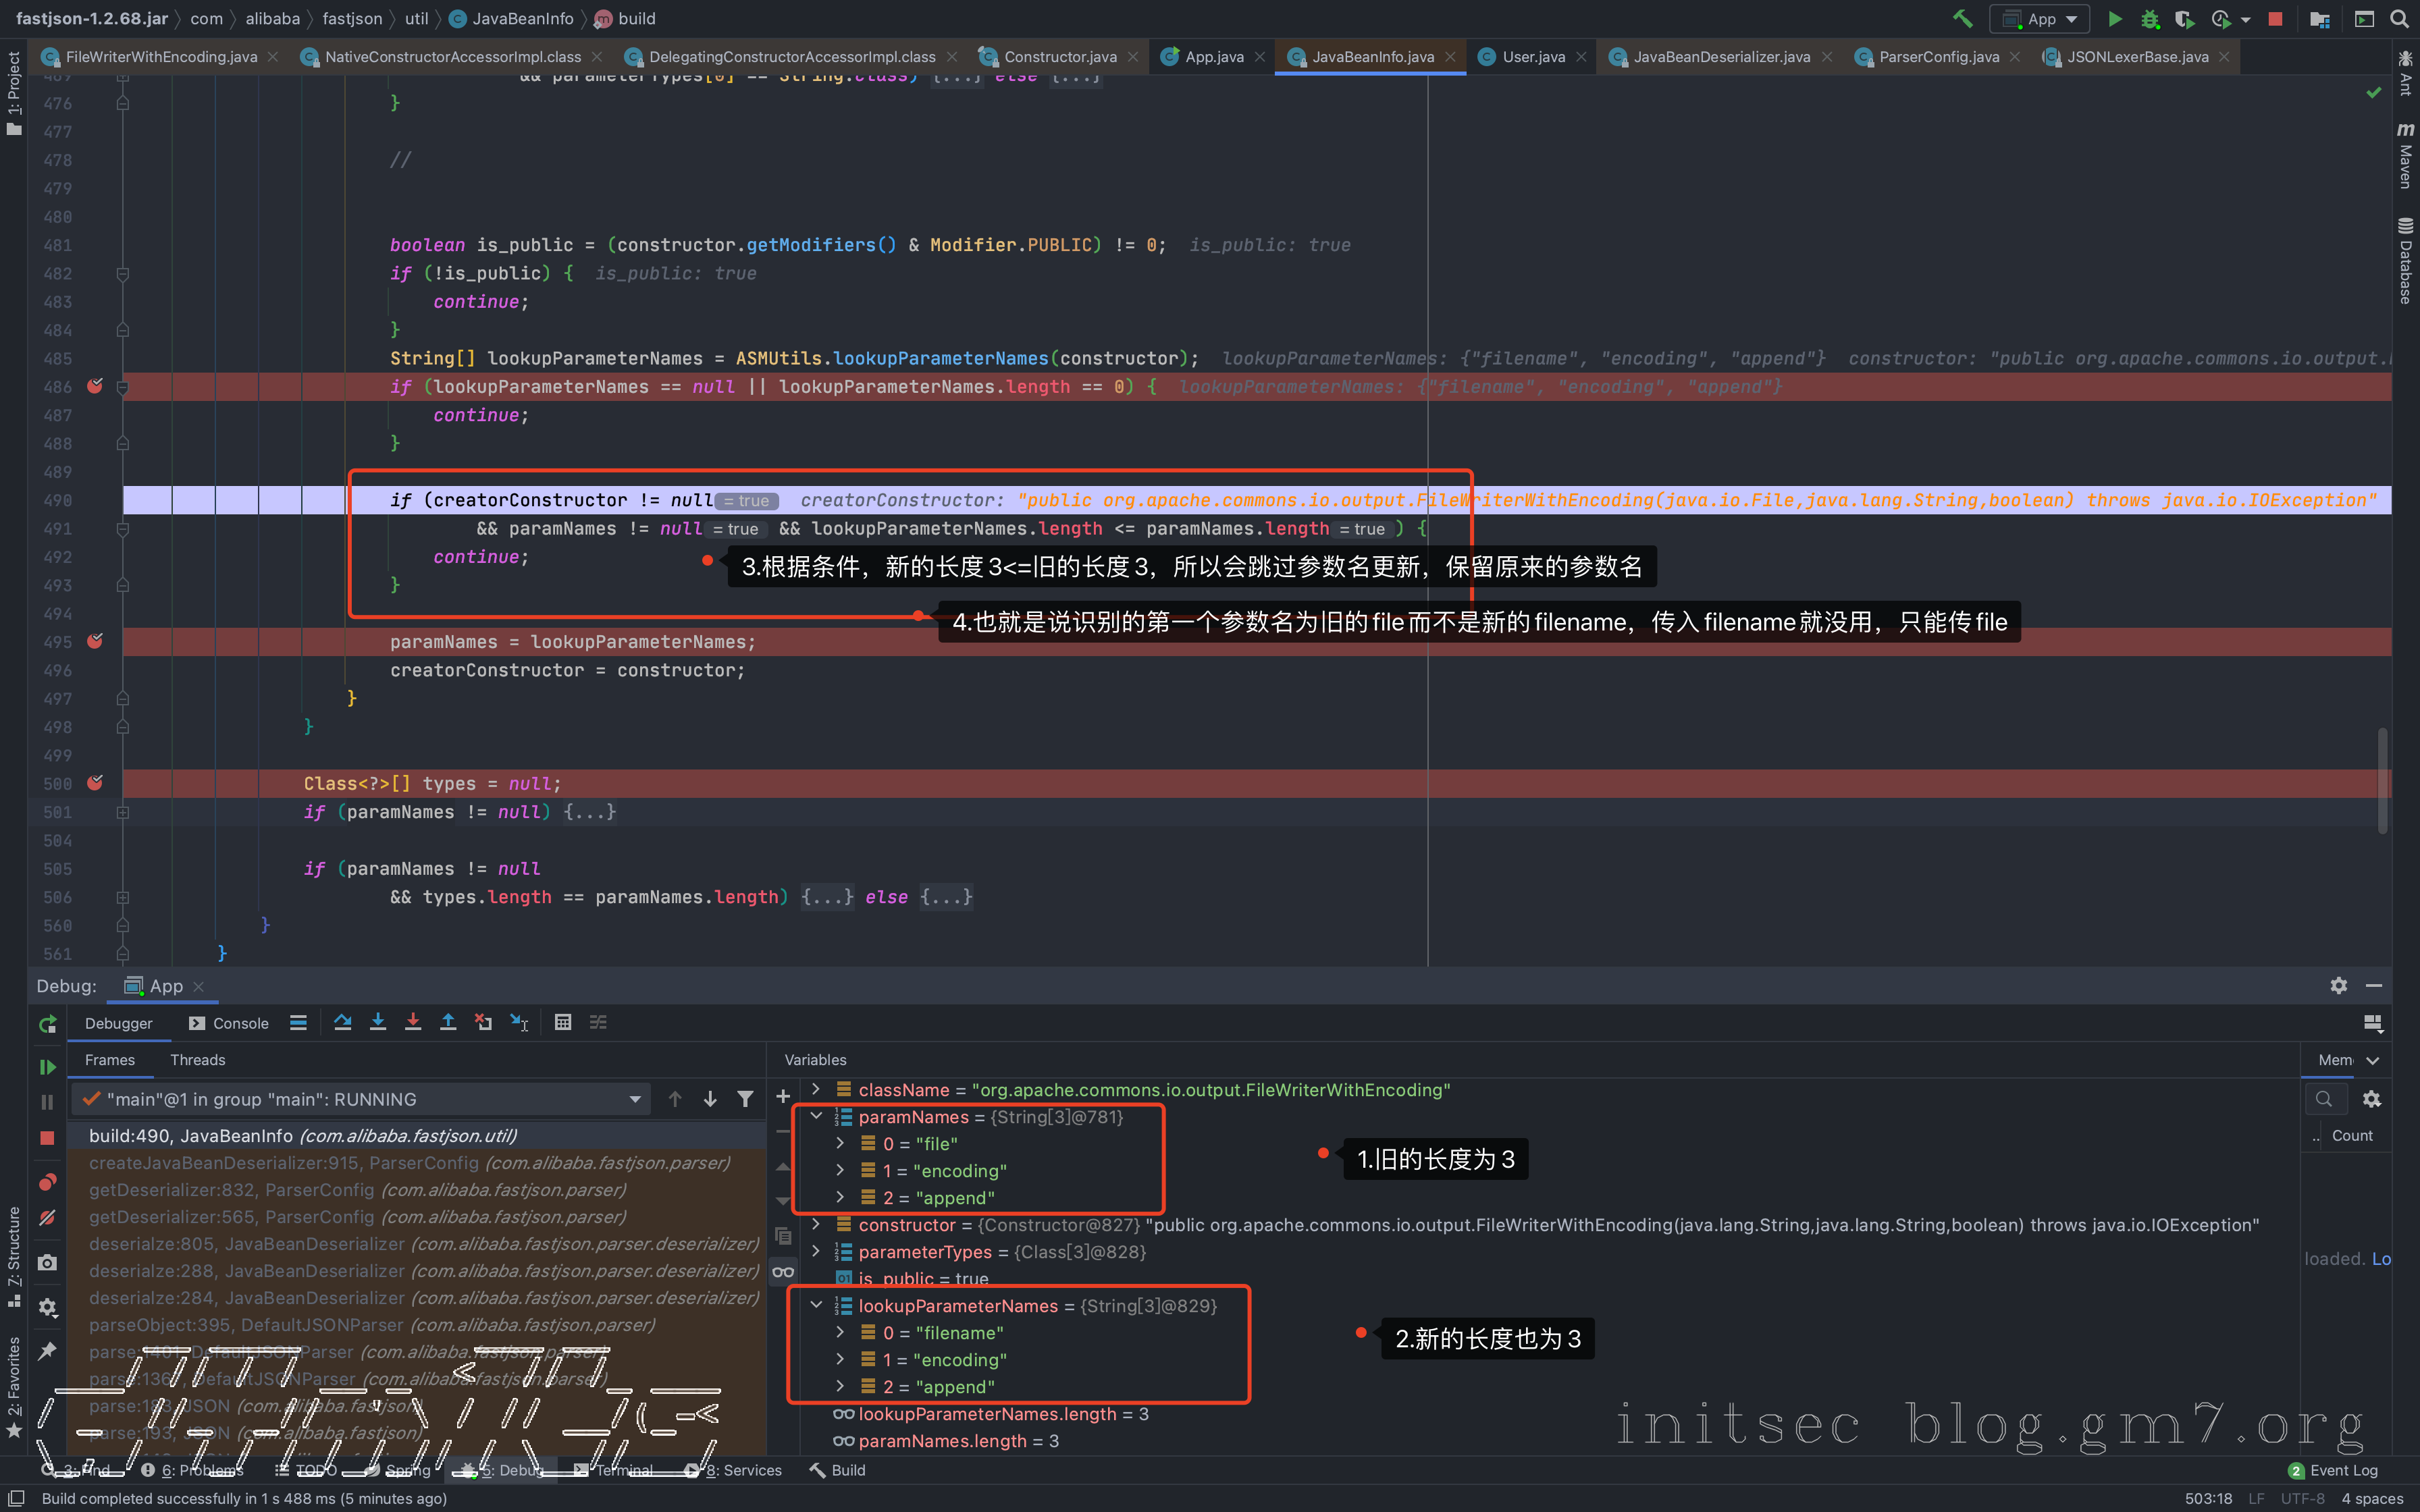Toggle the breakpoint on line 486
Screen dimensions: 2420x1512
click(95, 386)
